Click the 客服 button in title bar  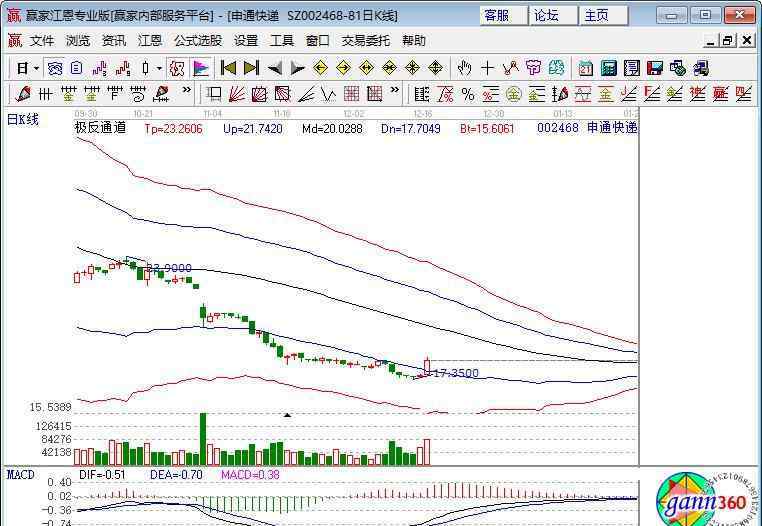coord(503,16)
